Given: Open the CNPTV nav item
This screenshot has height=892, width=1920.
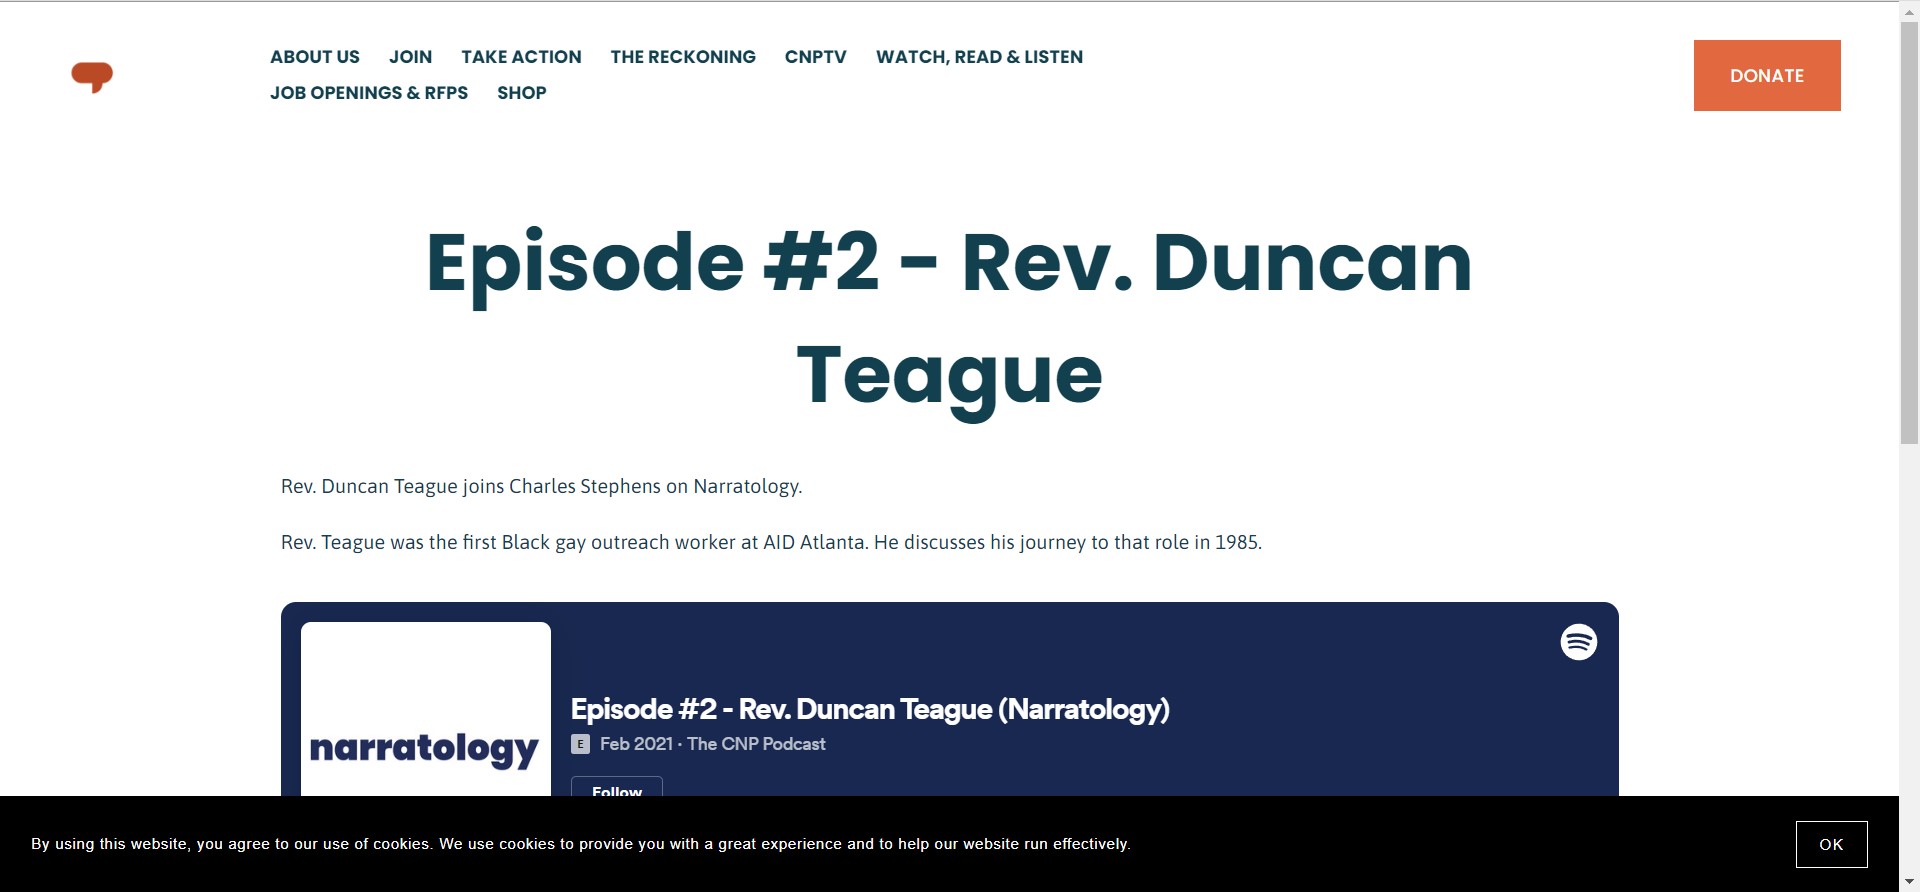Looking at the screenshot, I should point(815,57).
